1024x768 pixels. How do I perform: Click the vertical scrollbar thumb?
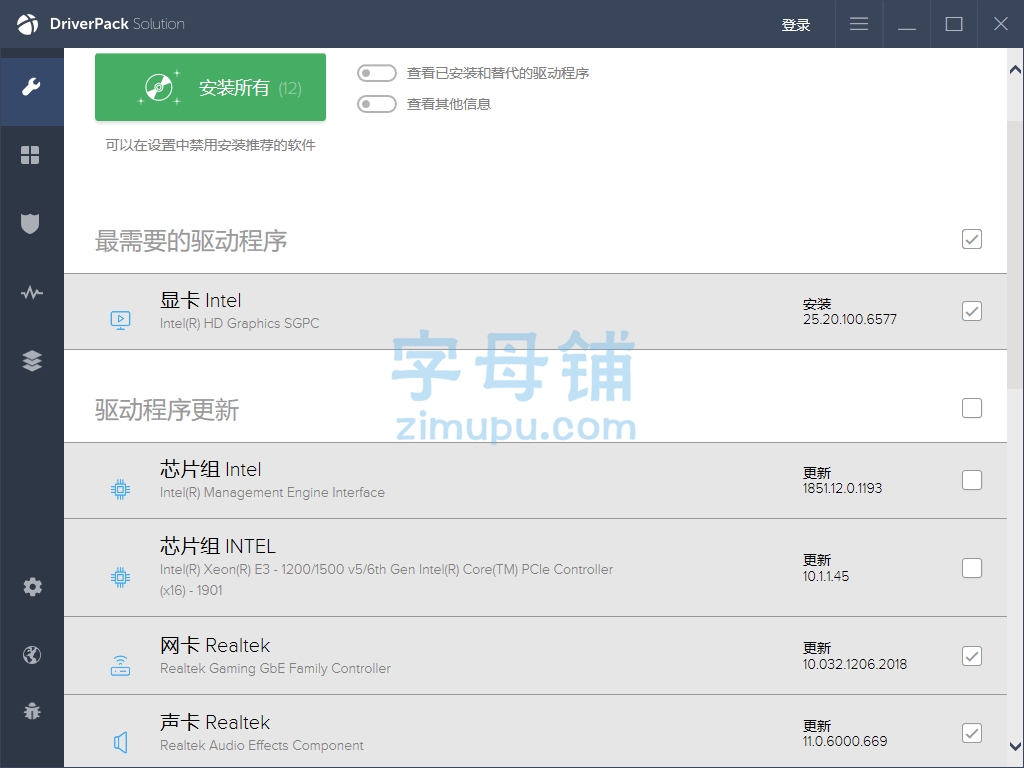(x=1015, y=255)
